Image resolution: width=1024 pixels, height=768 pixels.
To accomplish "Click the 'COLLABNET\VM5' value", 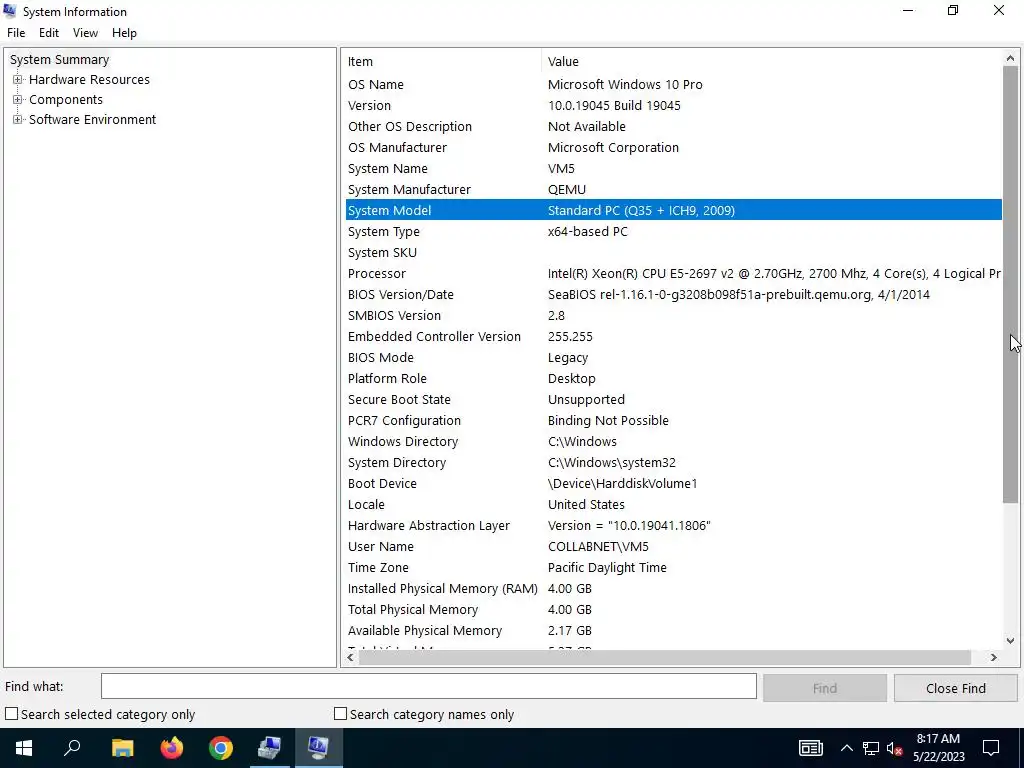I will point(598,547).
